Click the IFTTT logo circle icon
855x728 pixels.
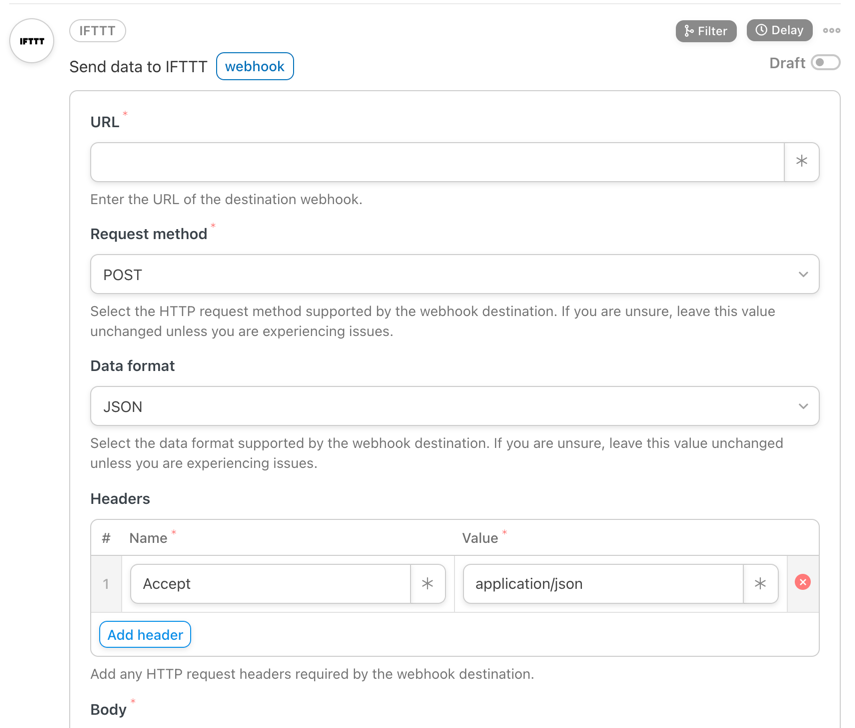[x=32, y=41]
